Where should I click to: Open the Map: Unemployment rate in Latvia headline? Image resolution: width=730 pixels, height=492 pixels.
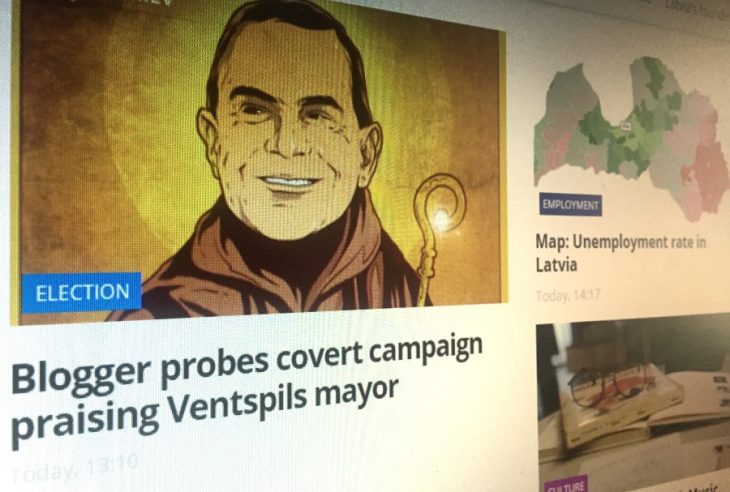(621, 253)
